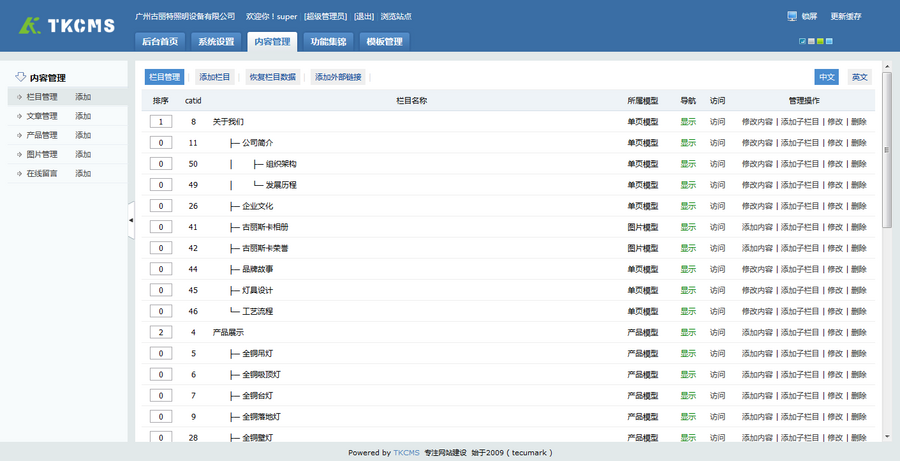Click 添加 next to 文章管理
The width and height of the screenshot is (900, 461).
coord(83,116)
